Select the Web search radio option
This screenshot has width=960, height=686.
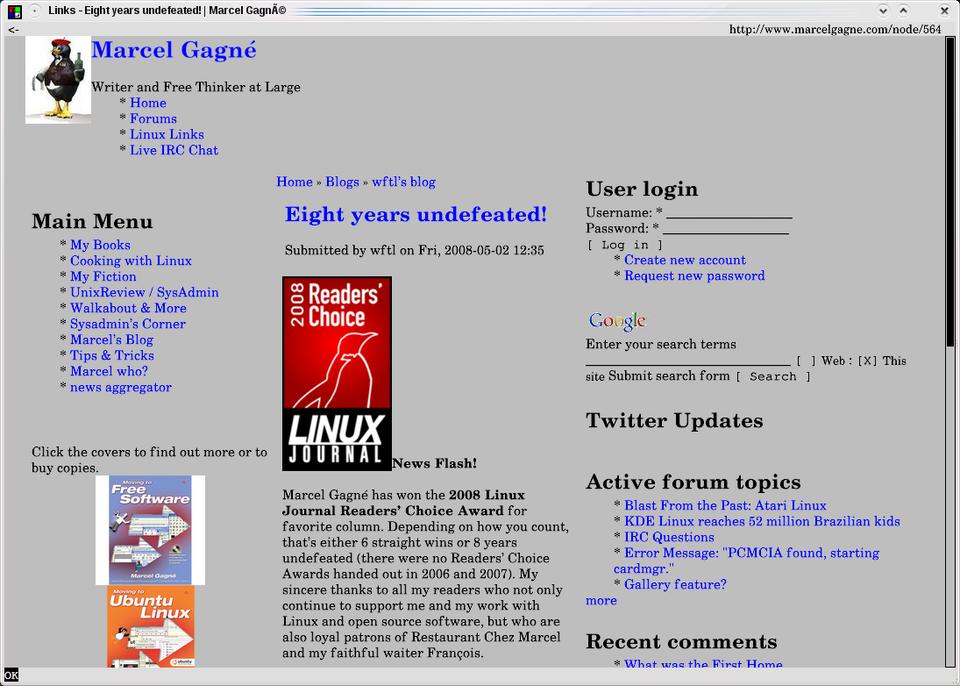[x=806, y=361]
